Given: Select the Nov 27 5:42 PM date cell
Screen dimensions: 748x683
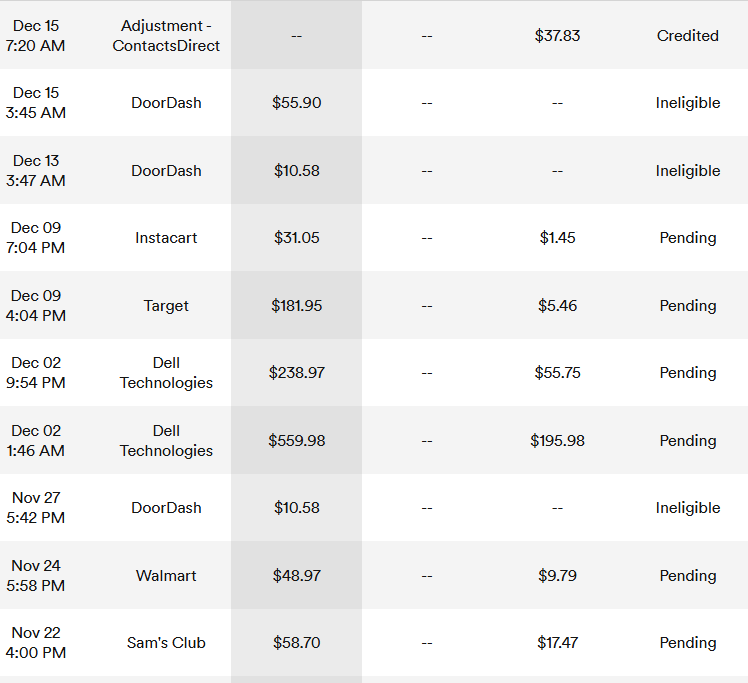Looking at the screenshot, I should [36, 507].
